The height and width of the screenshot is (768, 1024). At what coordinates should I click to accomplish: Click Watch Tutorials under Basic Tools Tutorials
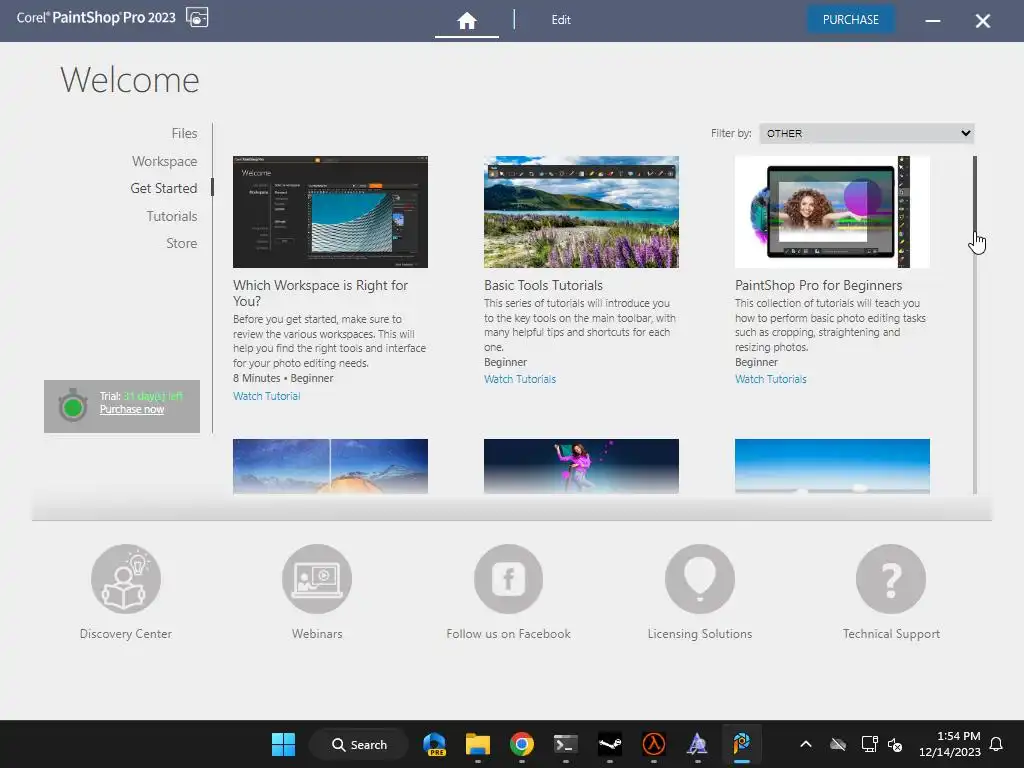point(520,379)
